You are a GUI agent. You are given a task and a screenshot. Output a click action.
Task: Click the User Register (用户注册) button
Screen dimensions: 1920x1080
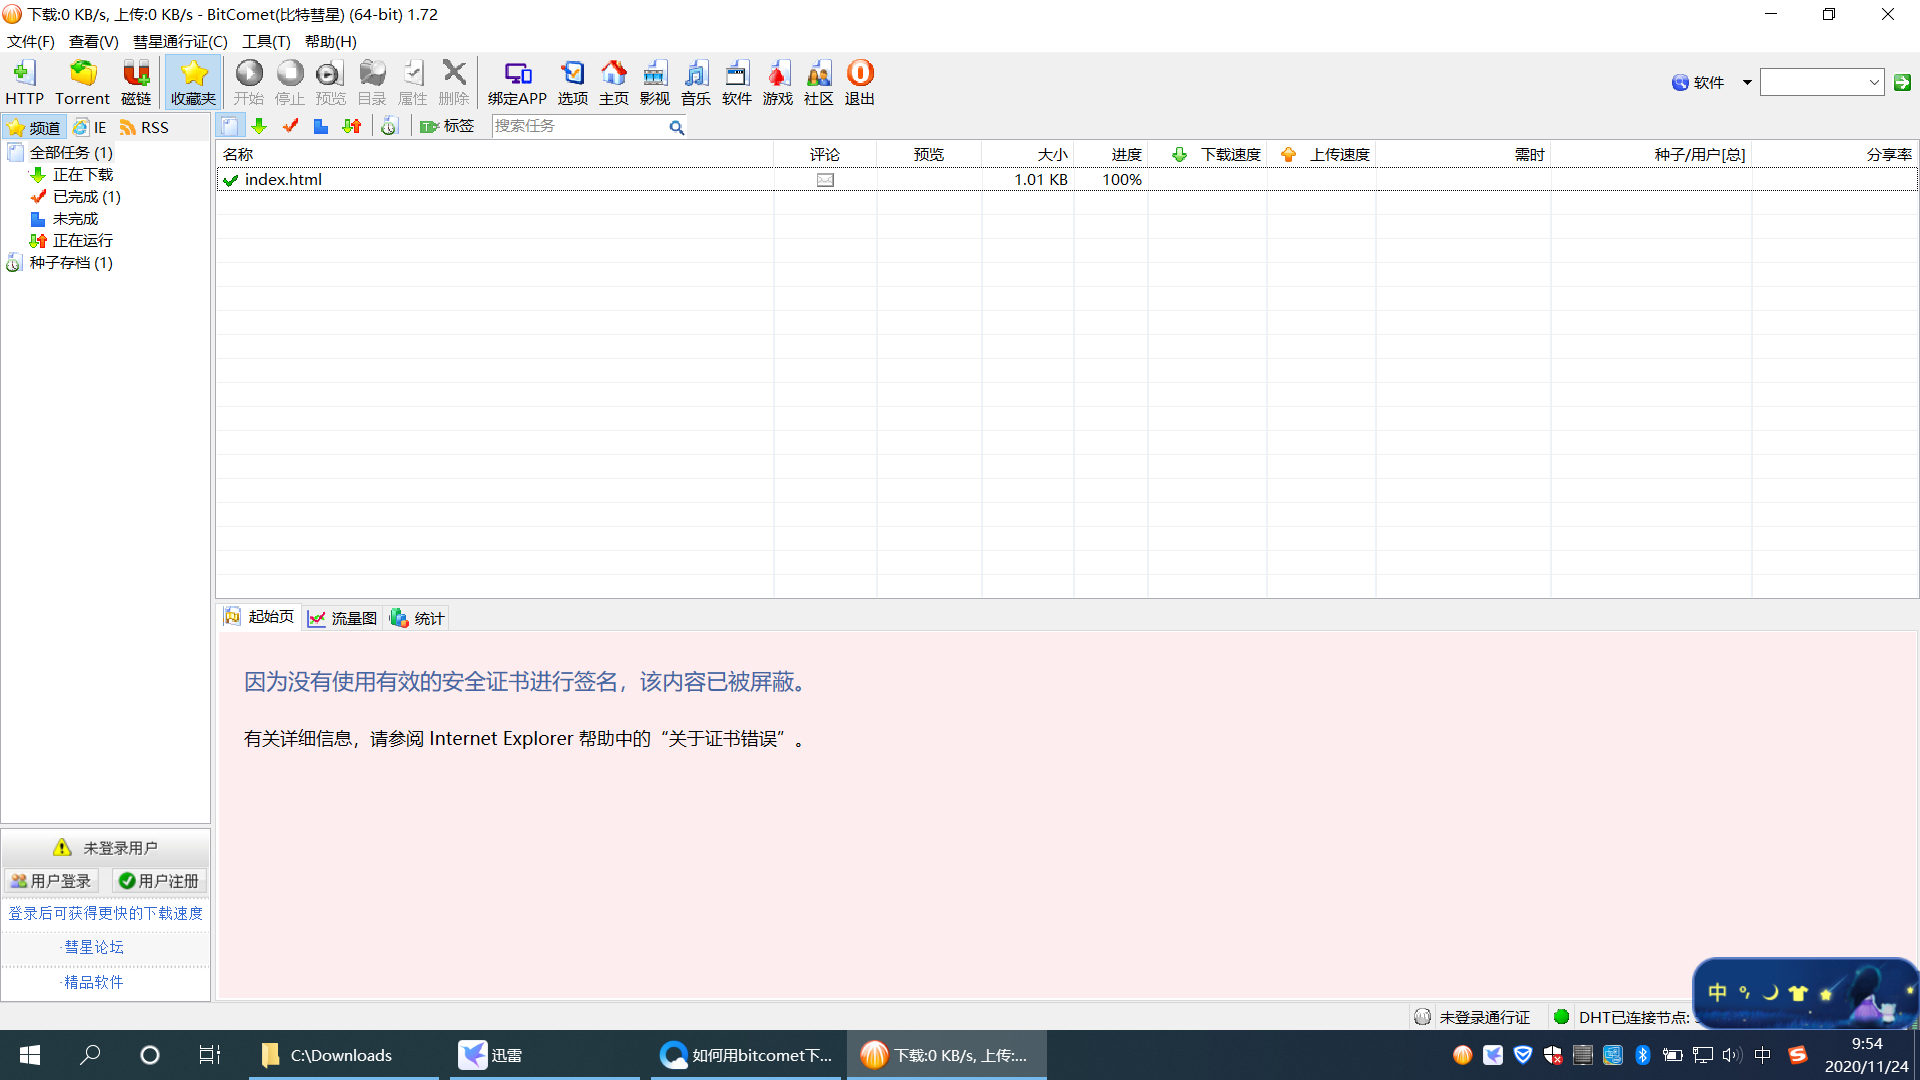(x=159, y=881)
